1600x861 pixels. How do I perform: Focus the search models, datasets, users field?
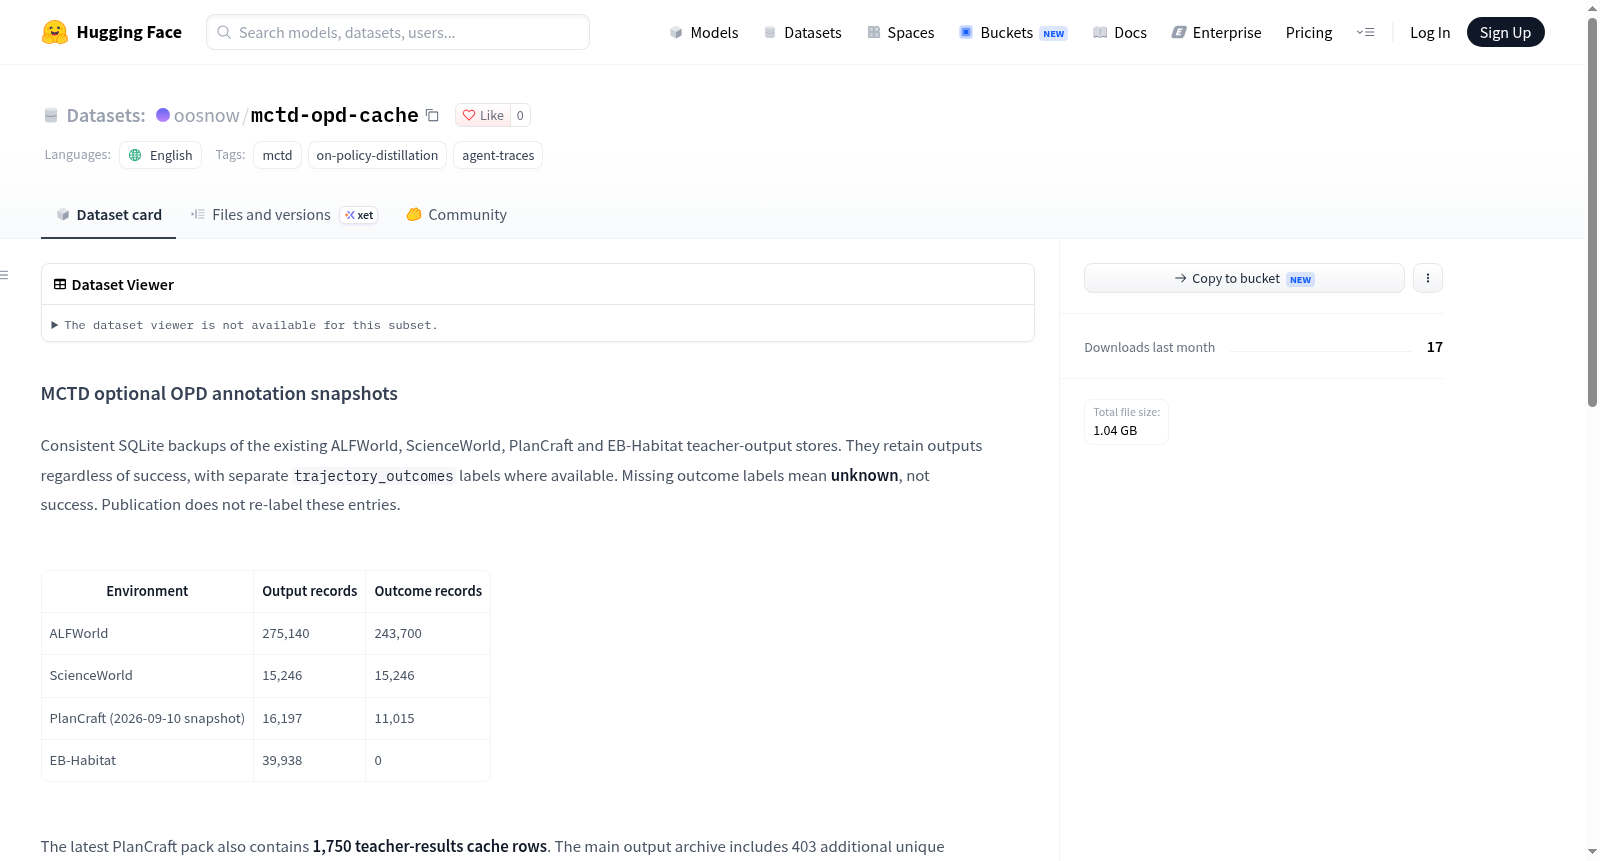(x=398, y=32)
